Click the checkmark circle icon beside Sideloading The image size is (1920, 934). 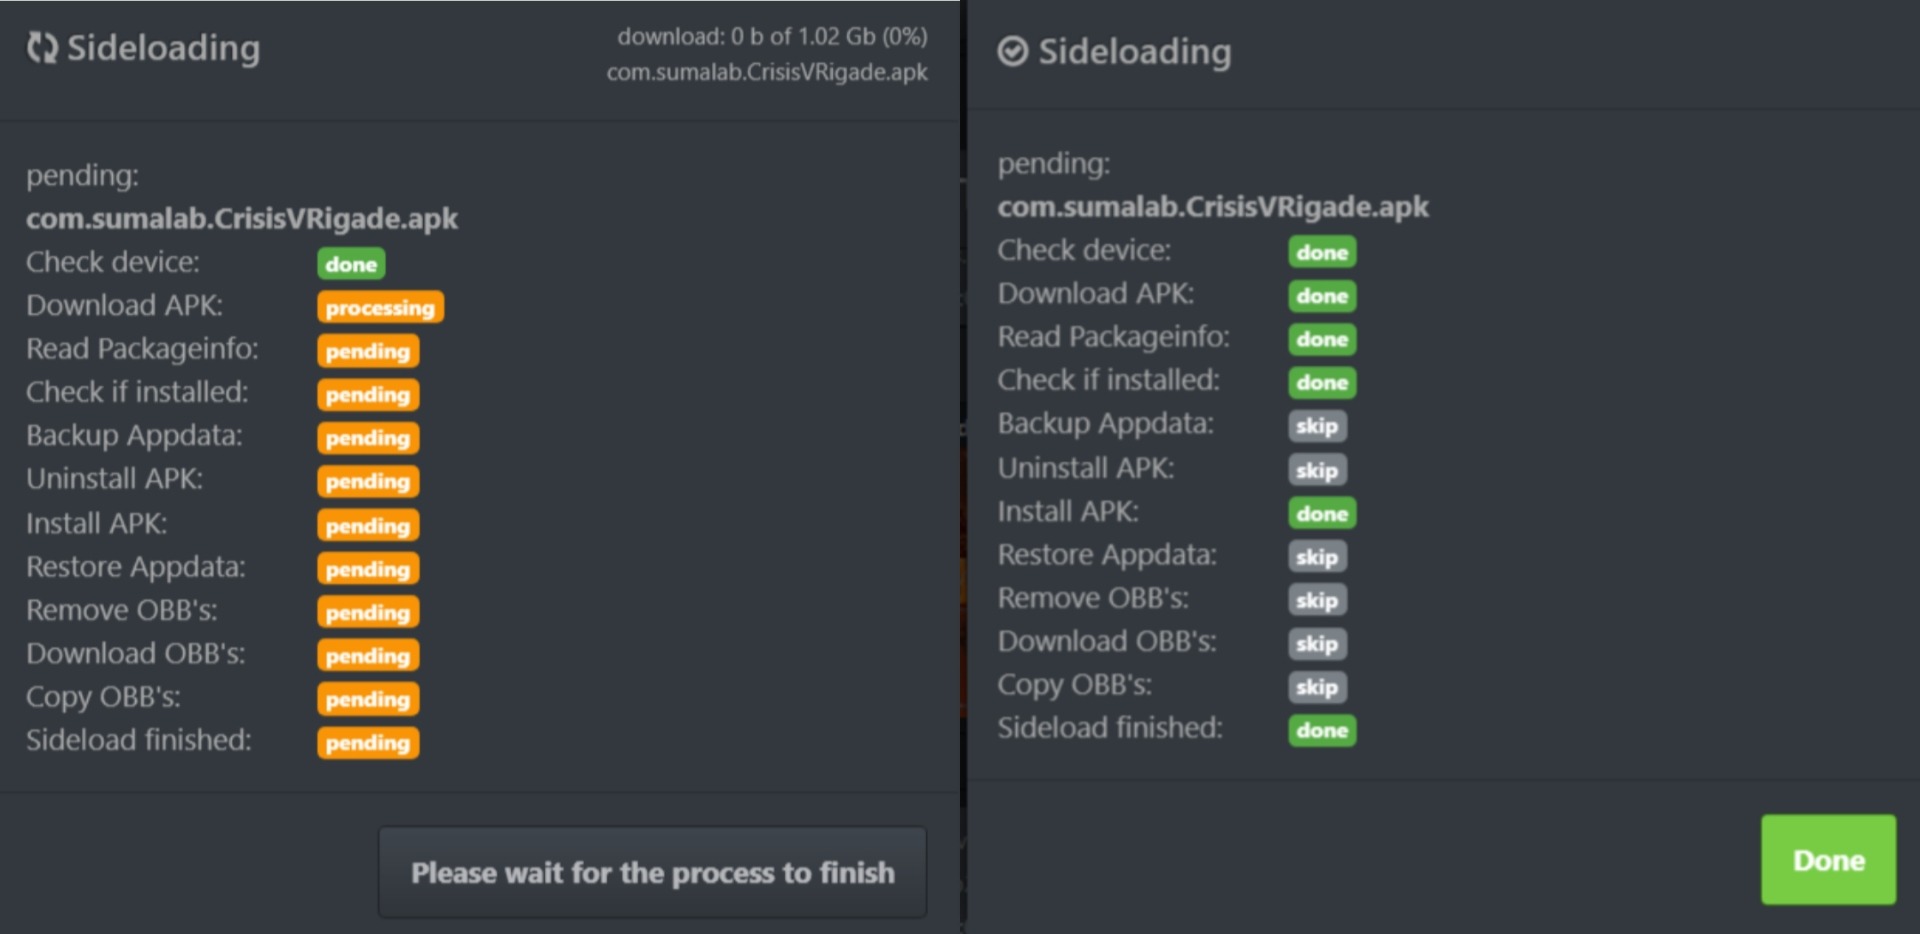(x=1012, y=51)
